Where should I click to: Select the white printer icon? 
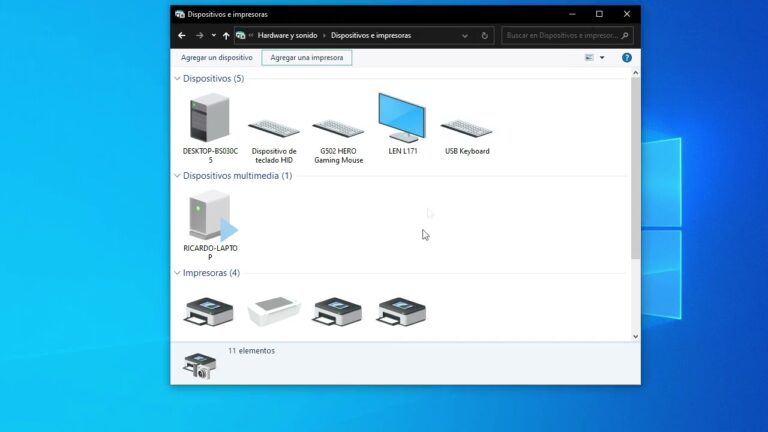pyautogui.click(x=273, y=311)
